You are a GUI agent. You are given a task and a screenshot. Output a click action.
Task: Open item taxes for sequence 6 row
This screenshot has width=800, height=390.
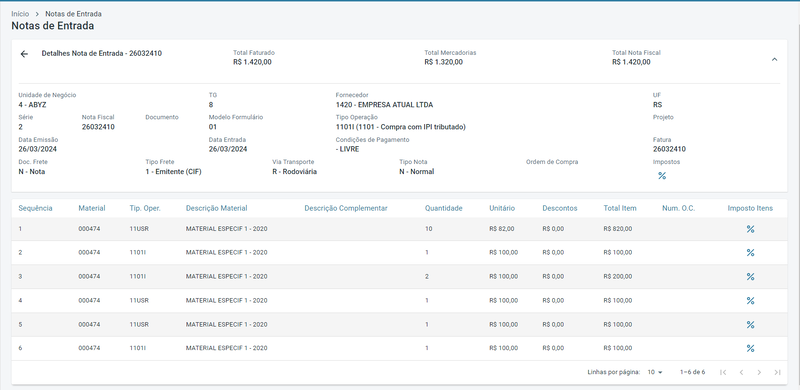750,348
